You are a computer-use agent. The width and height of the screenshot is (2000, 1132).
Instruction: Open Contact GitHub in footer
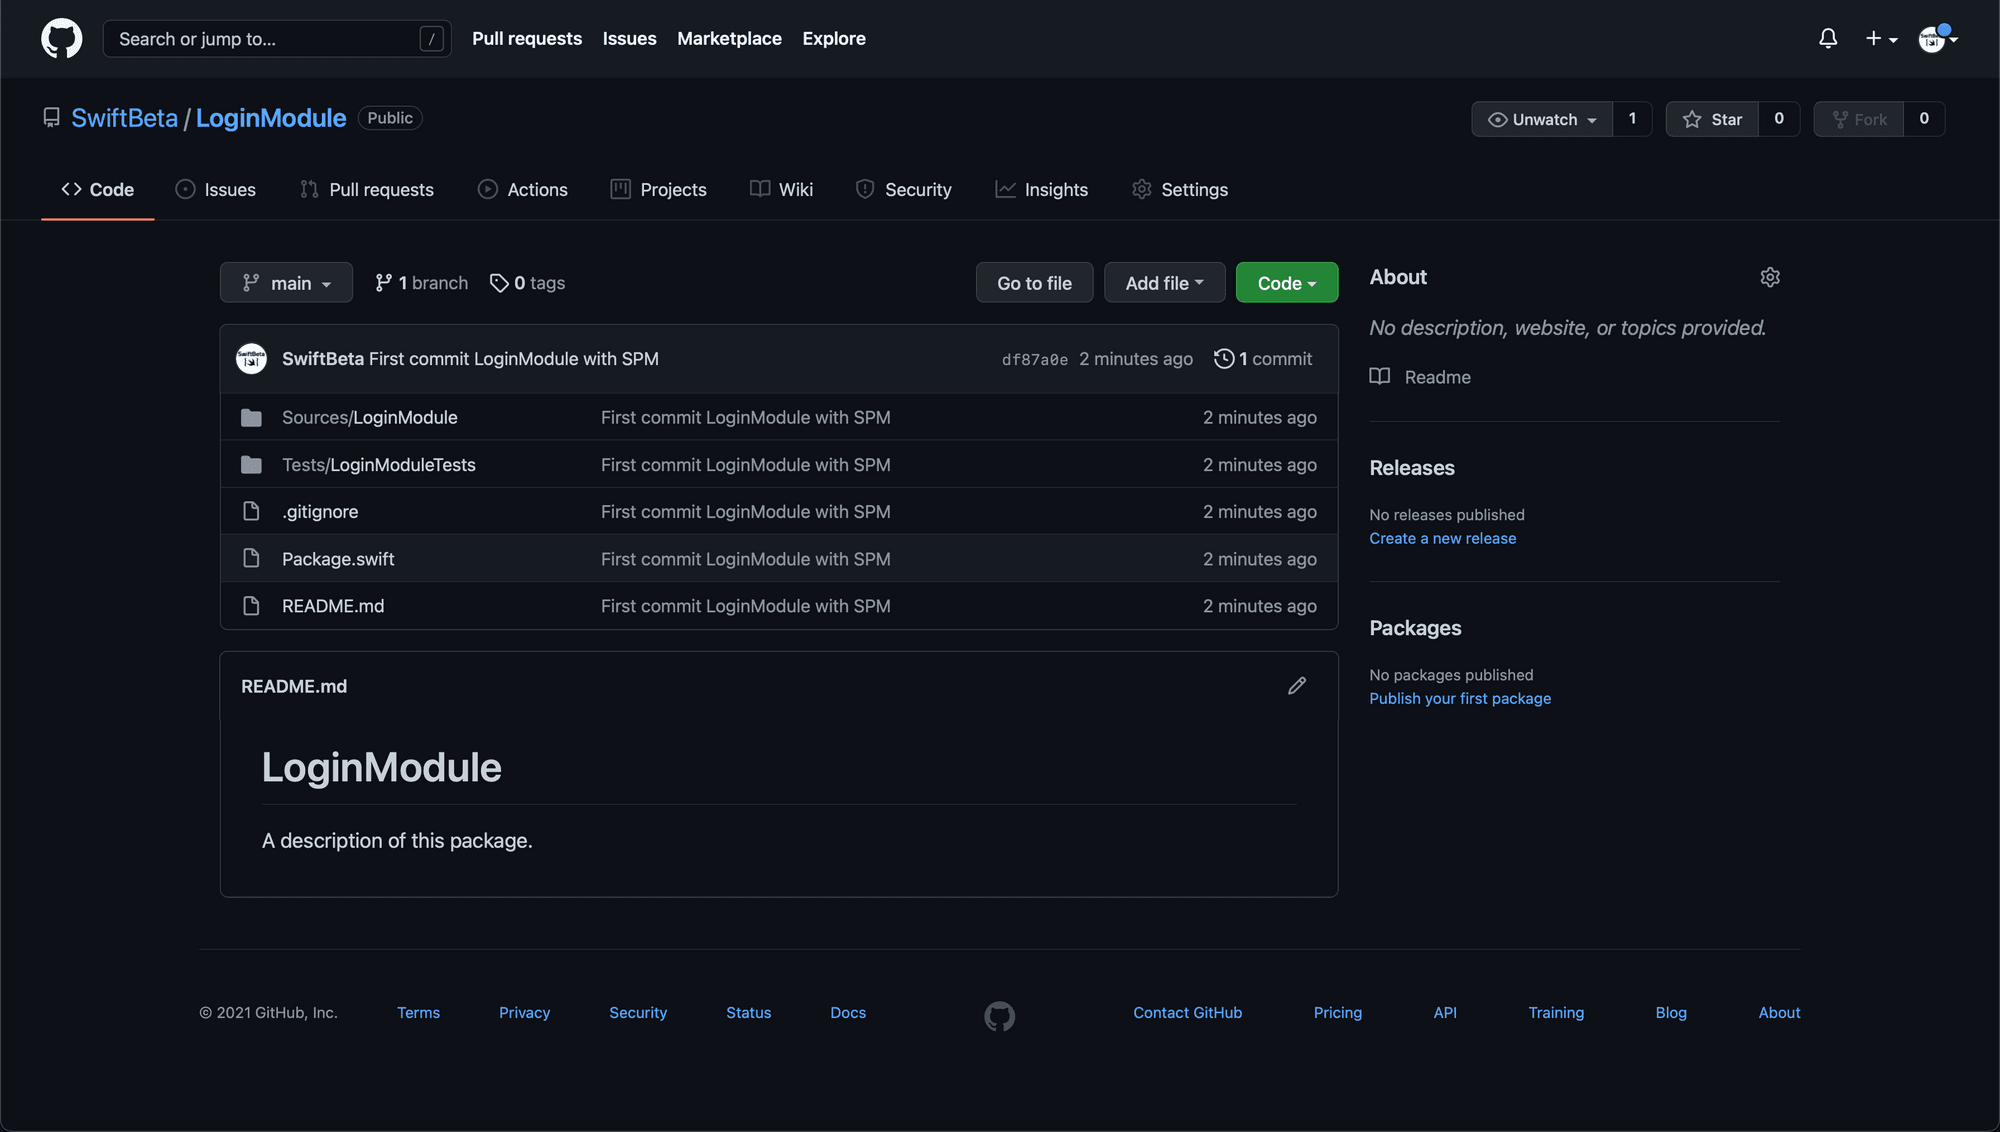(1187, 1013)
